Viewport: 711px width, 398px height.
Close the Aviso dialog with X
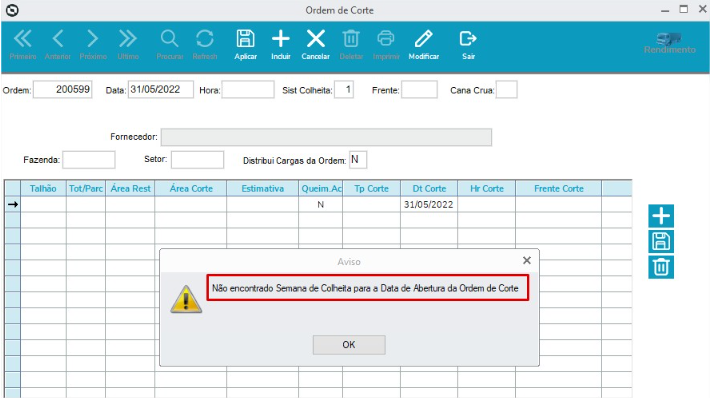pyautogui.click(x=526, y=260)
